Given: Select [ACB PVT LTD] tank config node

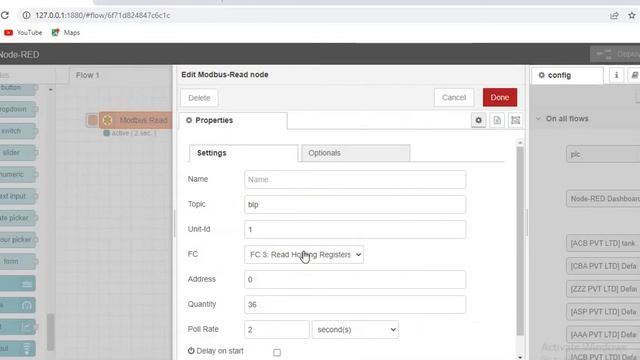Looking at the screenshot, I should tap(603, 243).
